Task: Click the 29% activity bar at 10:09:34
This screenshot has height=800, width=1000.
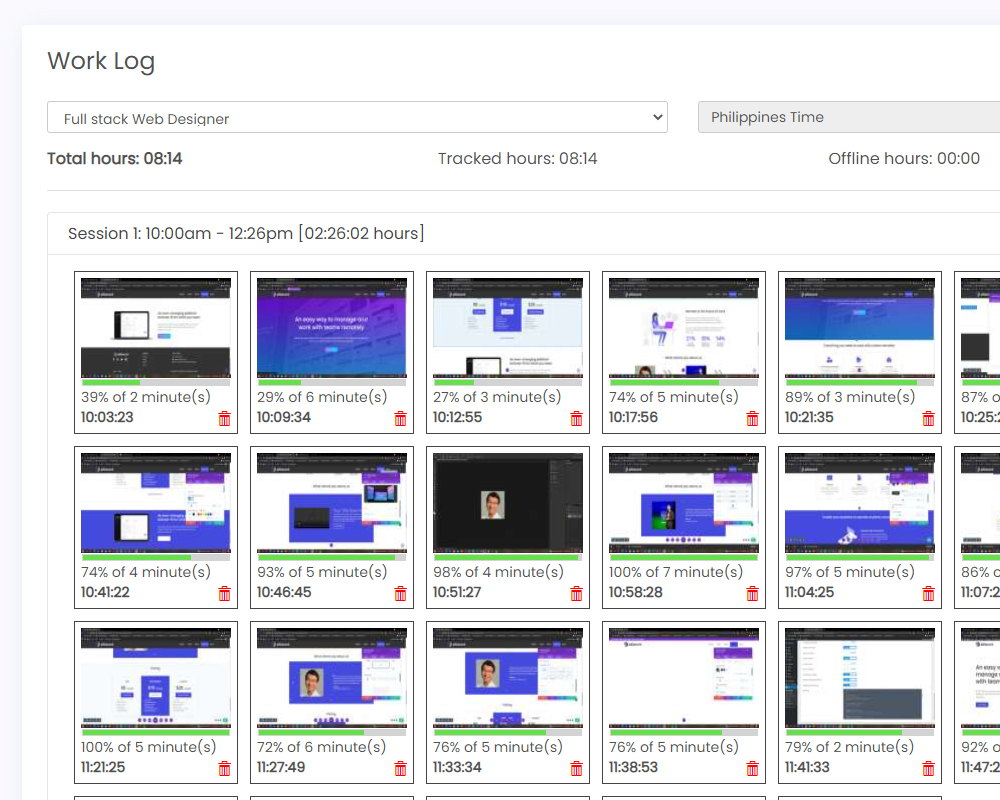Action: 332,382
